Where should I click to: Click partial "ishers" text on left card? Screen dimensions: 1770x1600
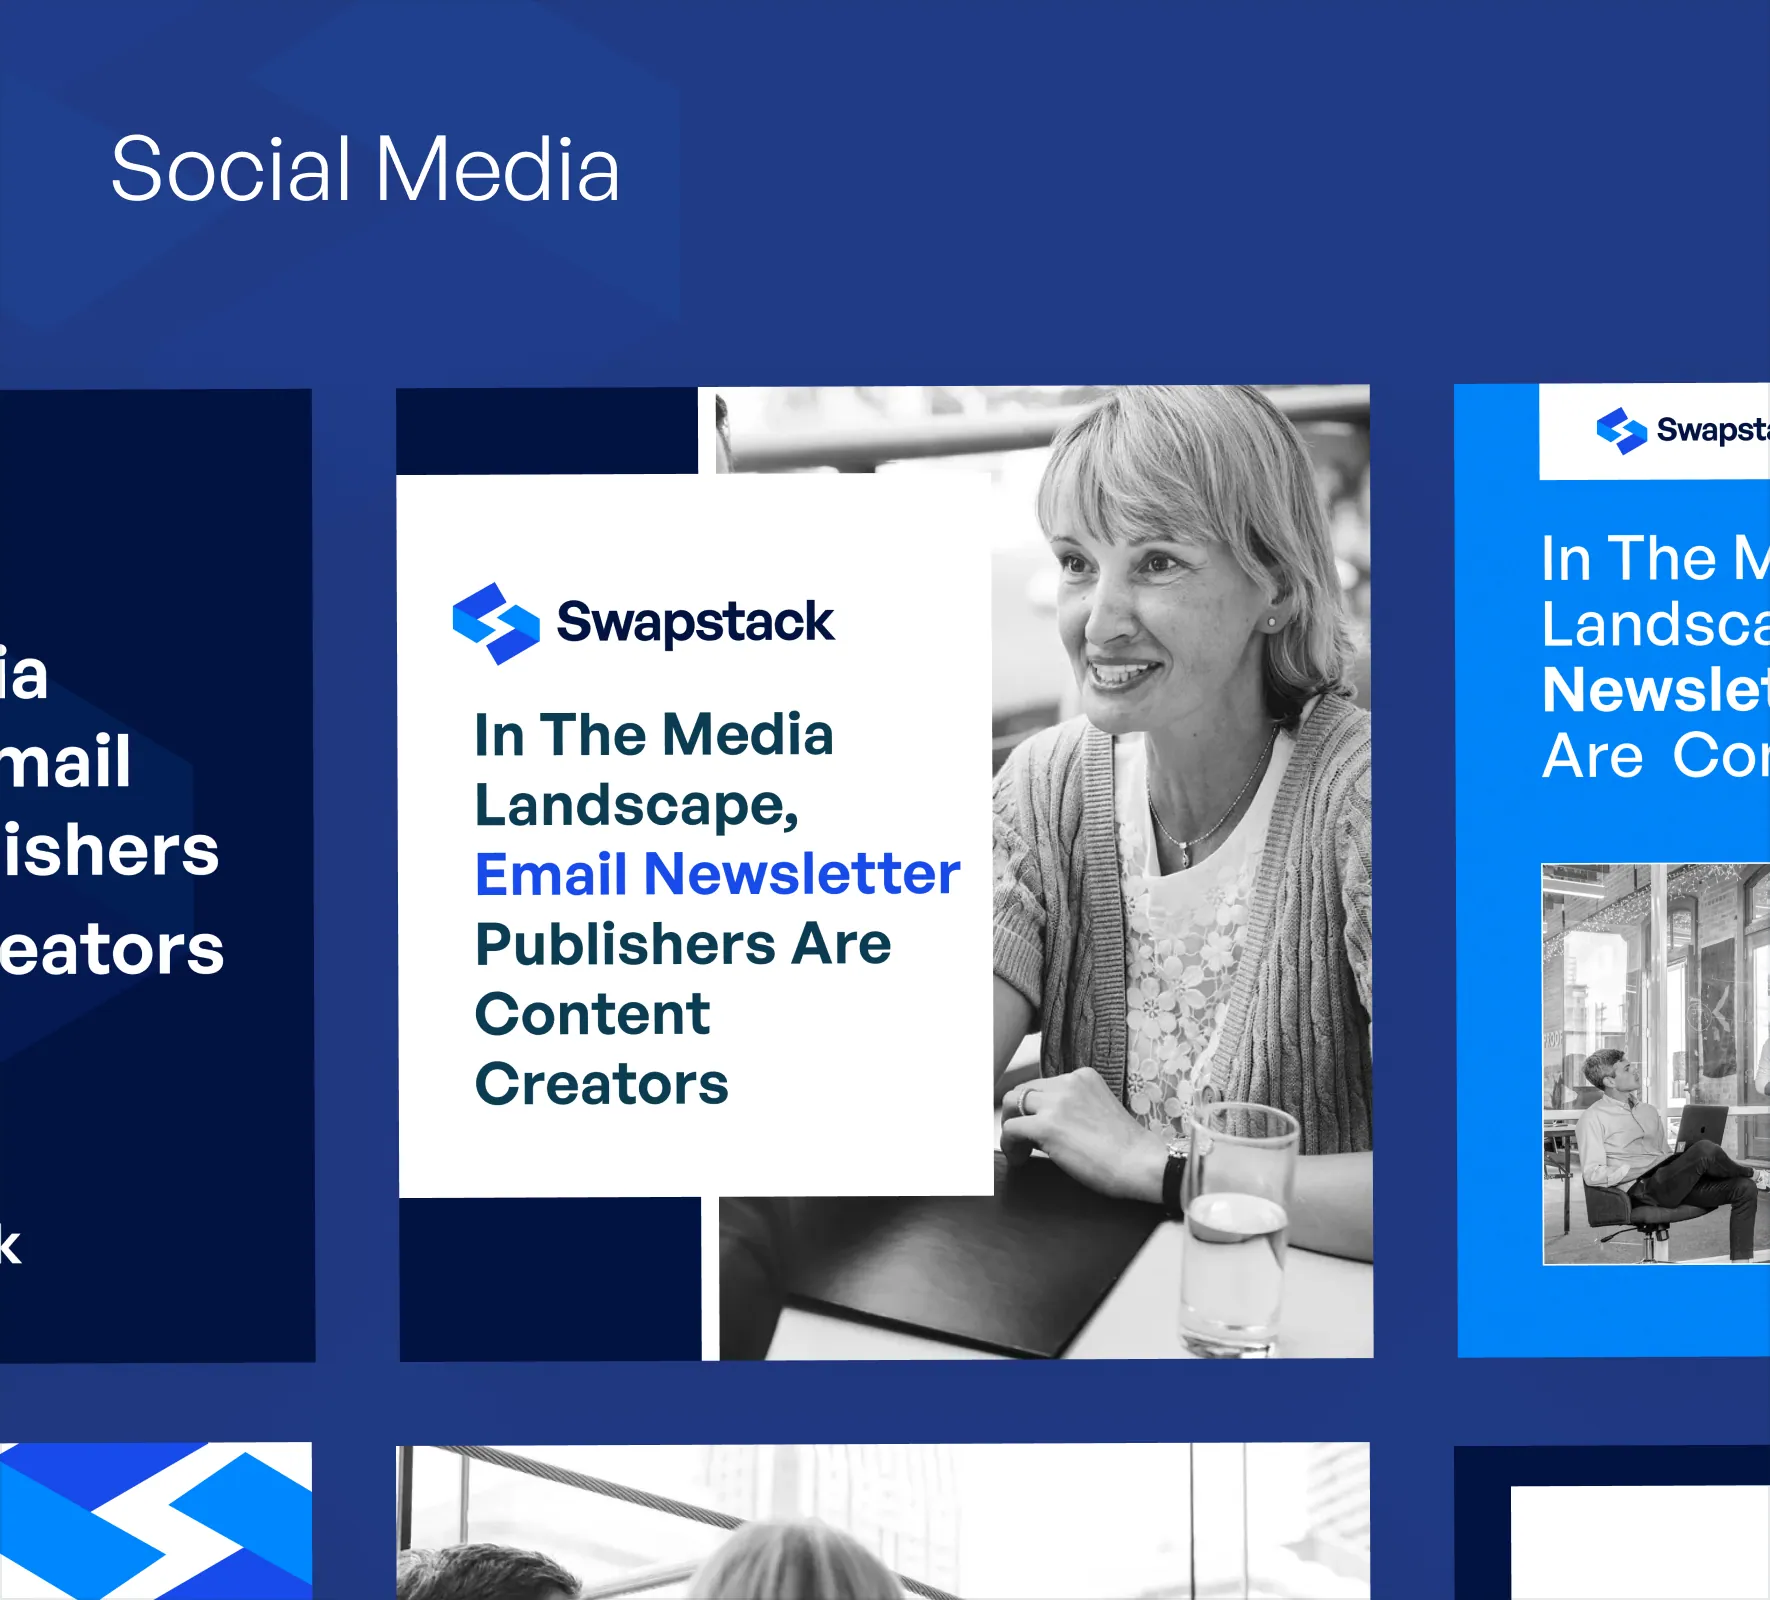110,850
